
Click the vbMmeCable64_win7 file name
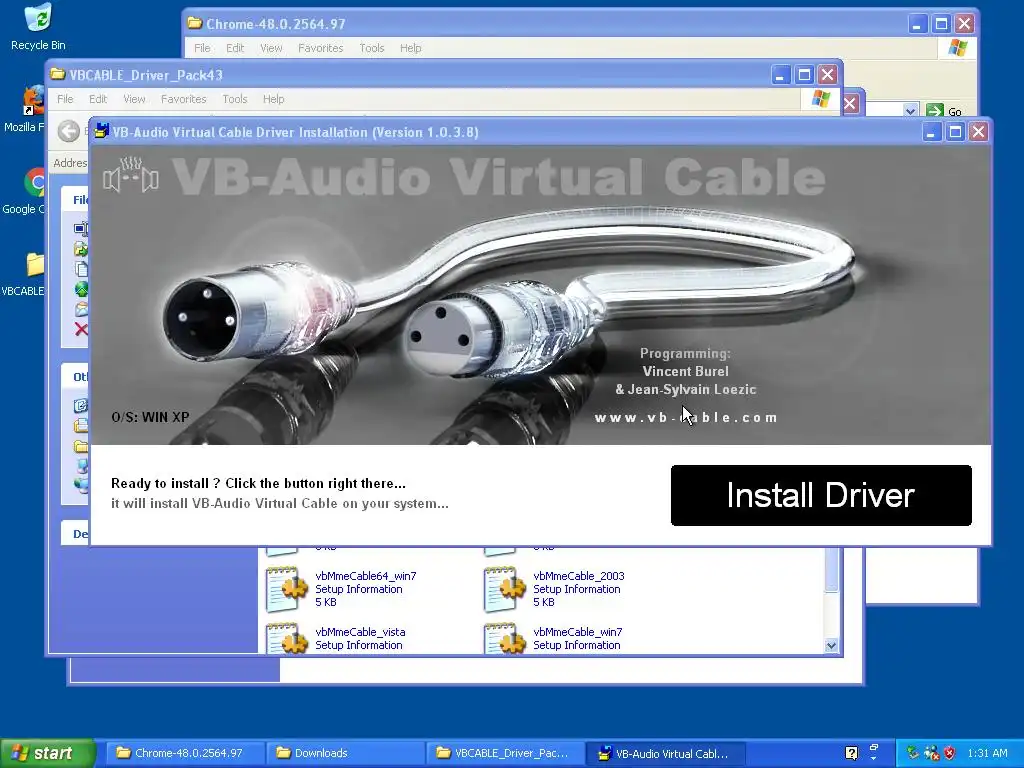pos(366,576)
